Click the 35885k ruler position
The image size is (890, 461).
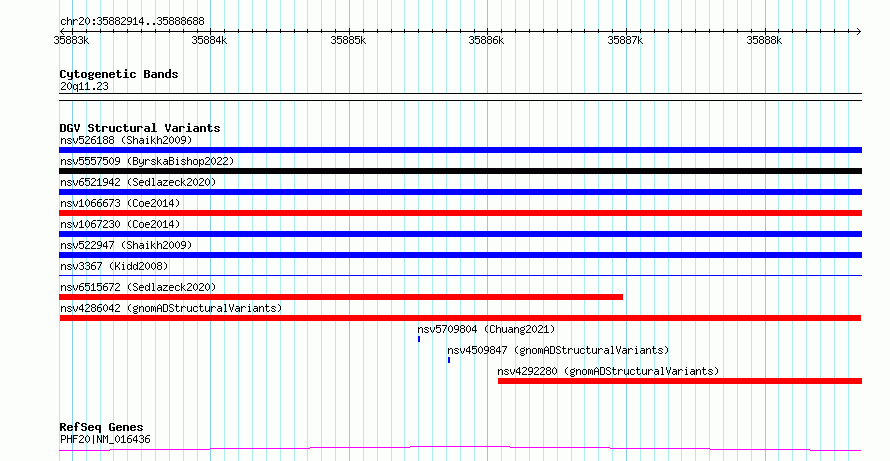[x=348, y=40]
